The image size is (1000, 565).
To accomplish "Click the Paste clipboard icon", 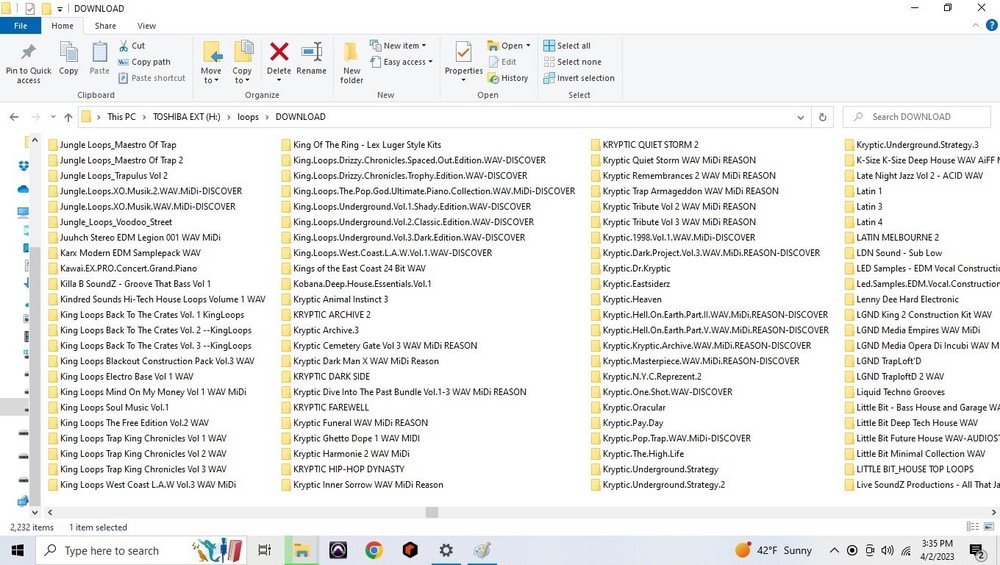I will click(x=99, y=52).
